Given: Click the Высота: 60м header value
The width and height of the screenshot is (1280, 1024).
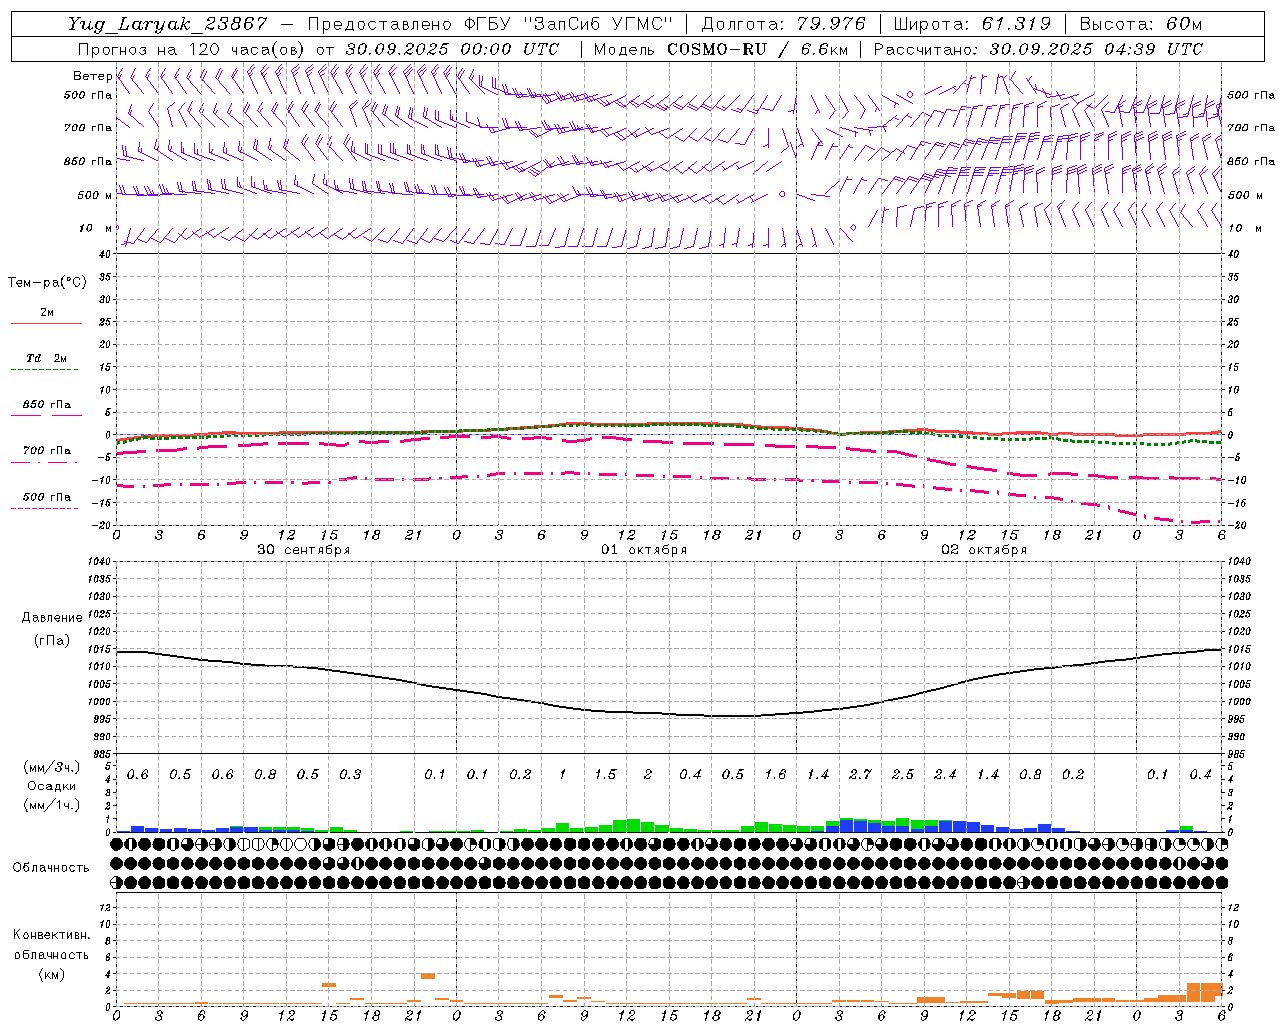Looking at the screenshot, I should point(1141,24).
